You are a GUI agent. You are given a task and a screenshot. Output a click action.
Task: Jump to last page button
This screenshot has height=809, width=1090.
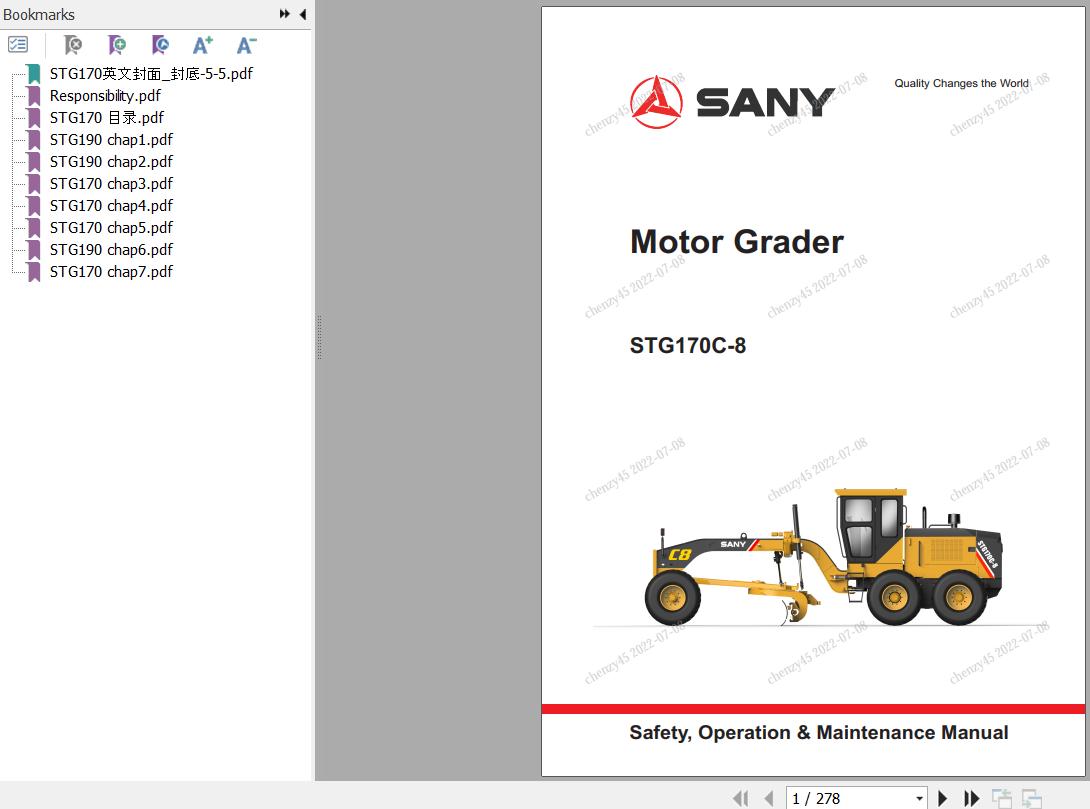(x=971, y=799)
